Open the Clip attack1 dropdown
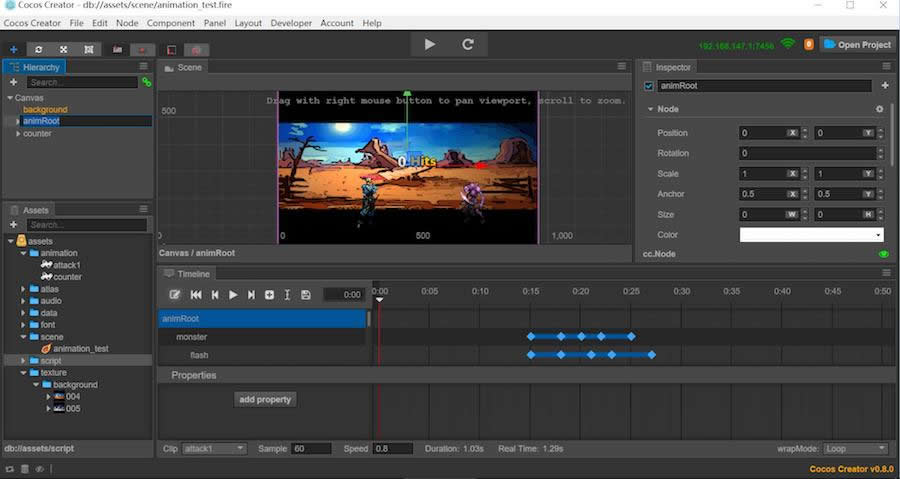The height and width of the screenshot is (479, 900). point(214,449)
